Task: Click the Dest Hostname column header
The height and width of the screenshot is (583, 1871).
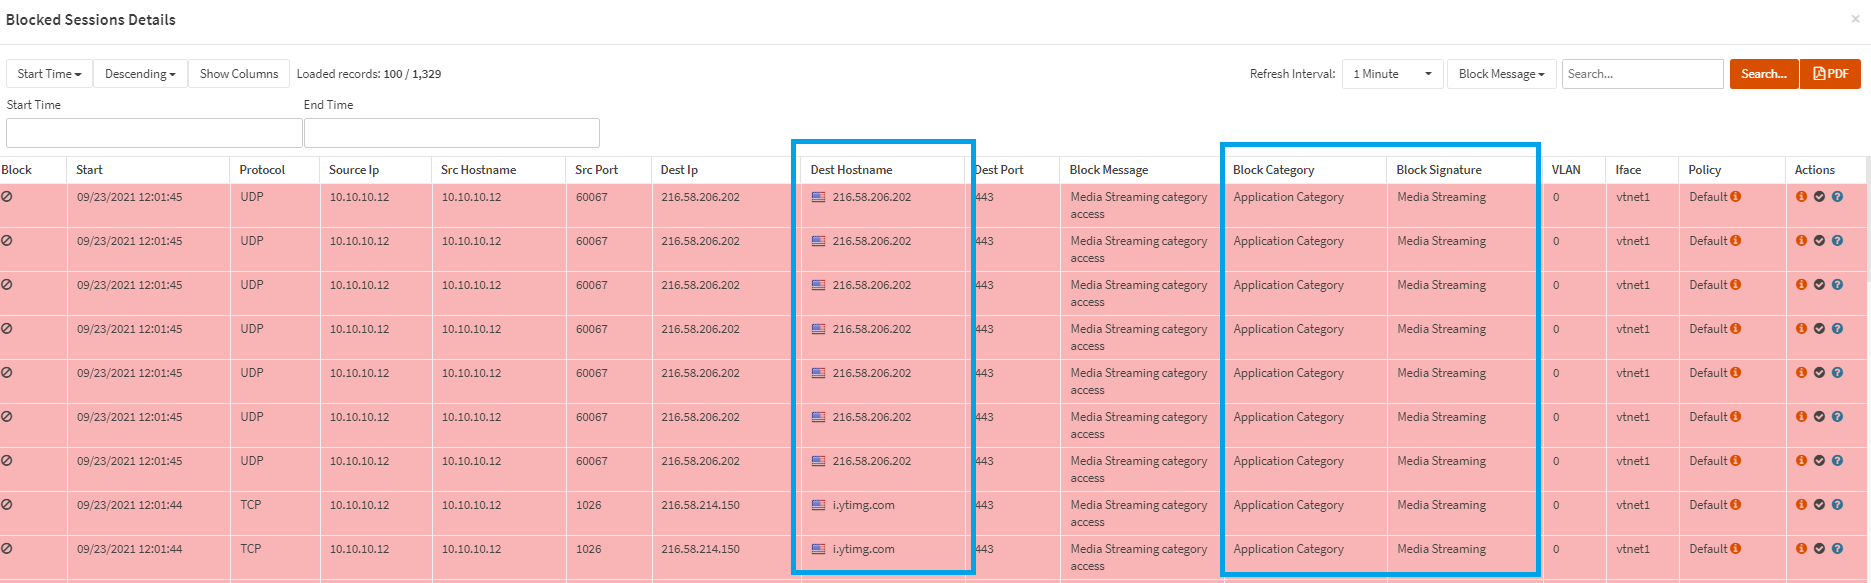Action: [851, 170]
